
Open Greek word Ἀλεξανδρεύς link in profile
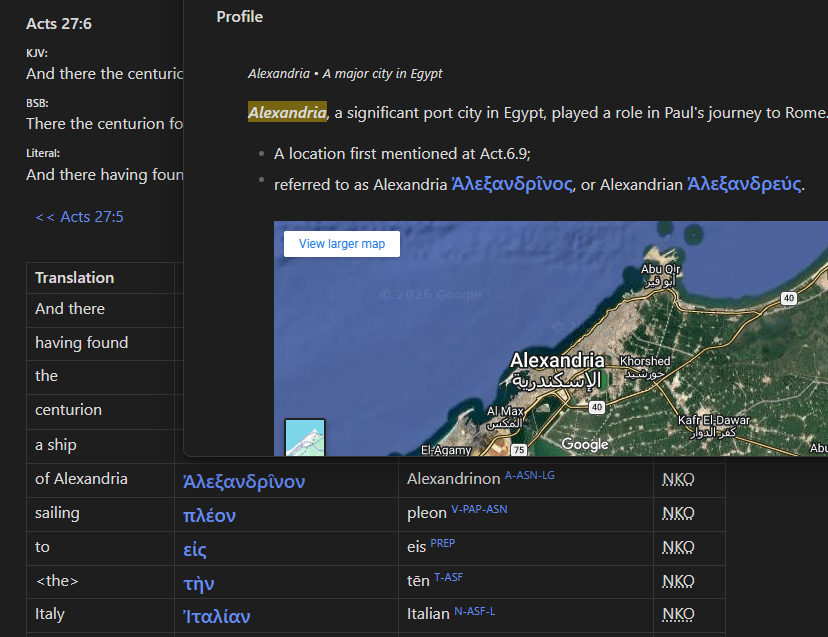pyautogui.click(x=744, y=184)
